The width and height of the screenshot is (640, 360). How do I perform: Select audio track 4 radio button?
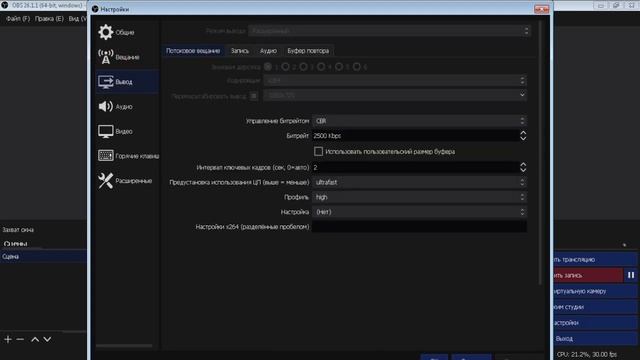tap(321, 67)
